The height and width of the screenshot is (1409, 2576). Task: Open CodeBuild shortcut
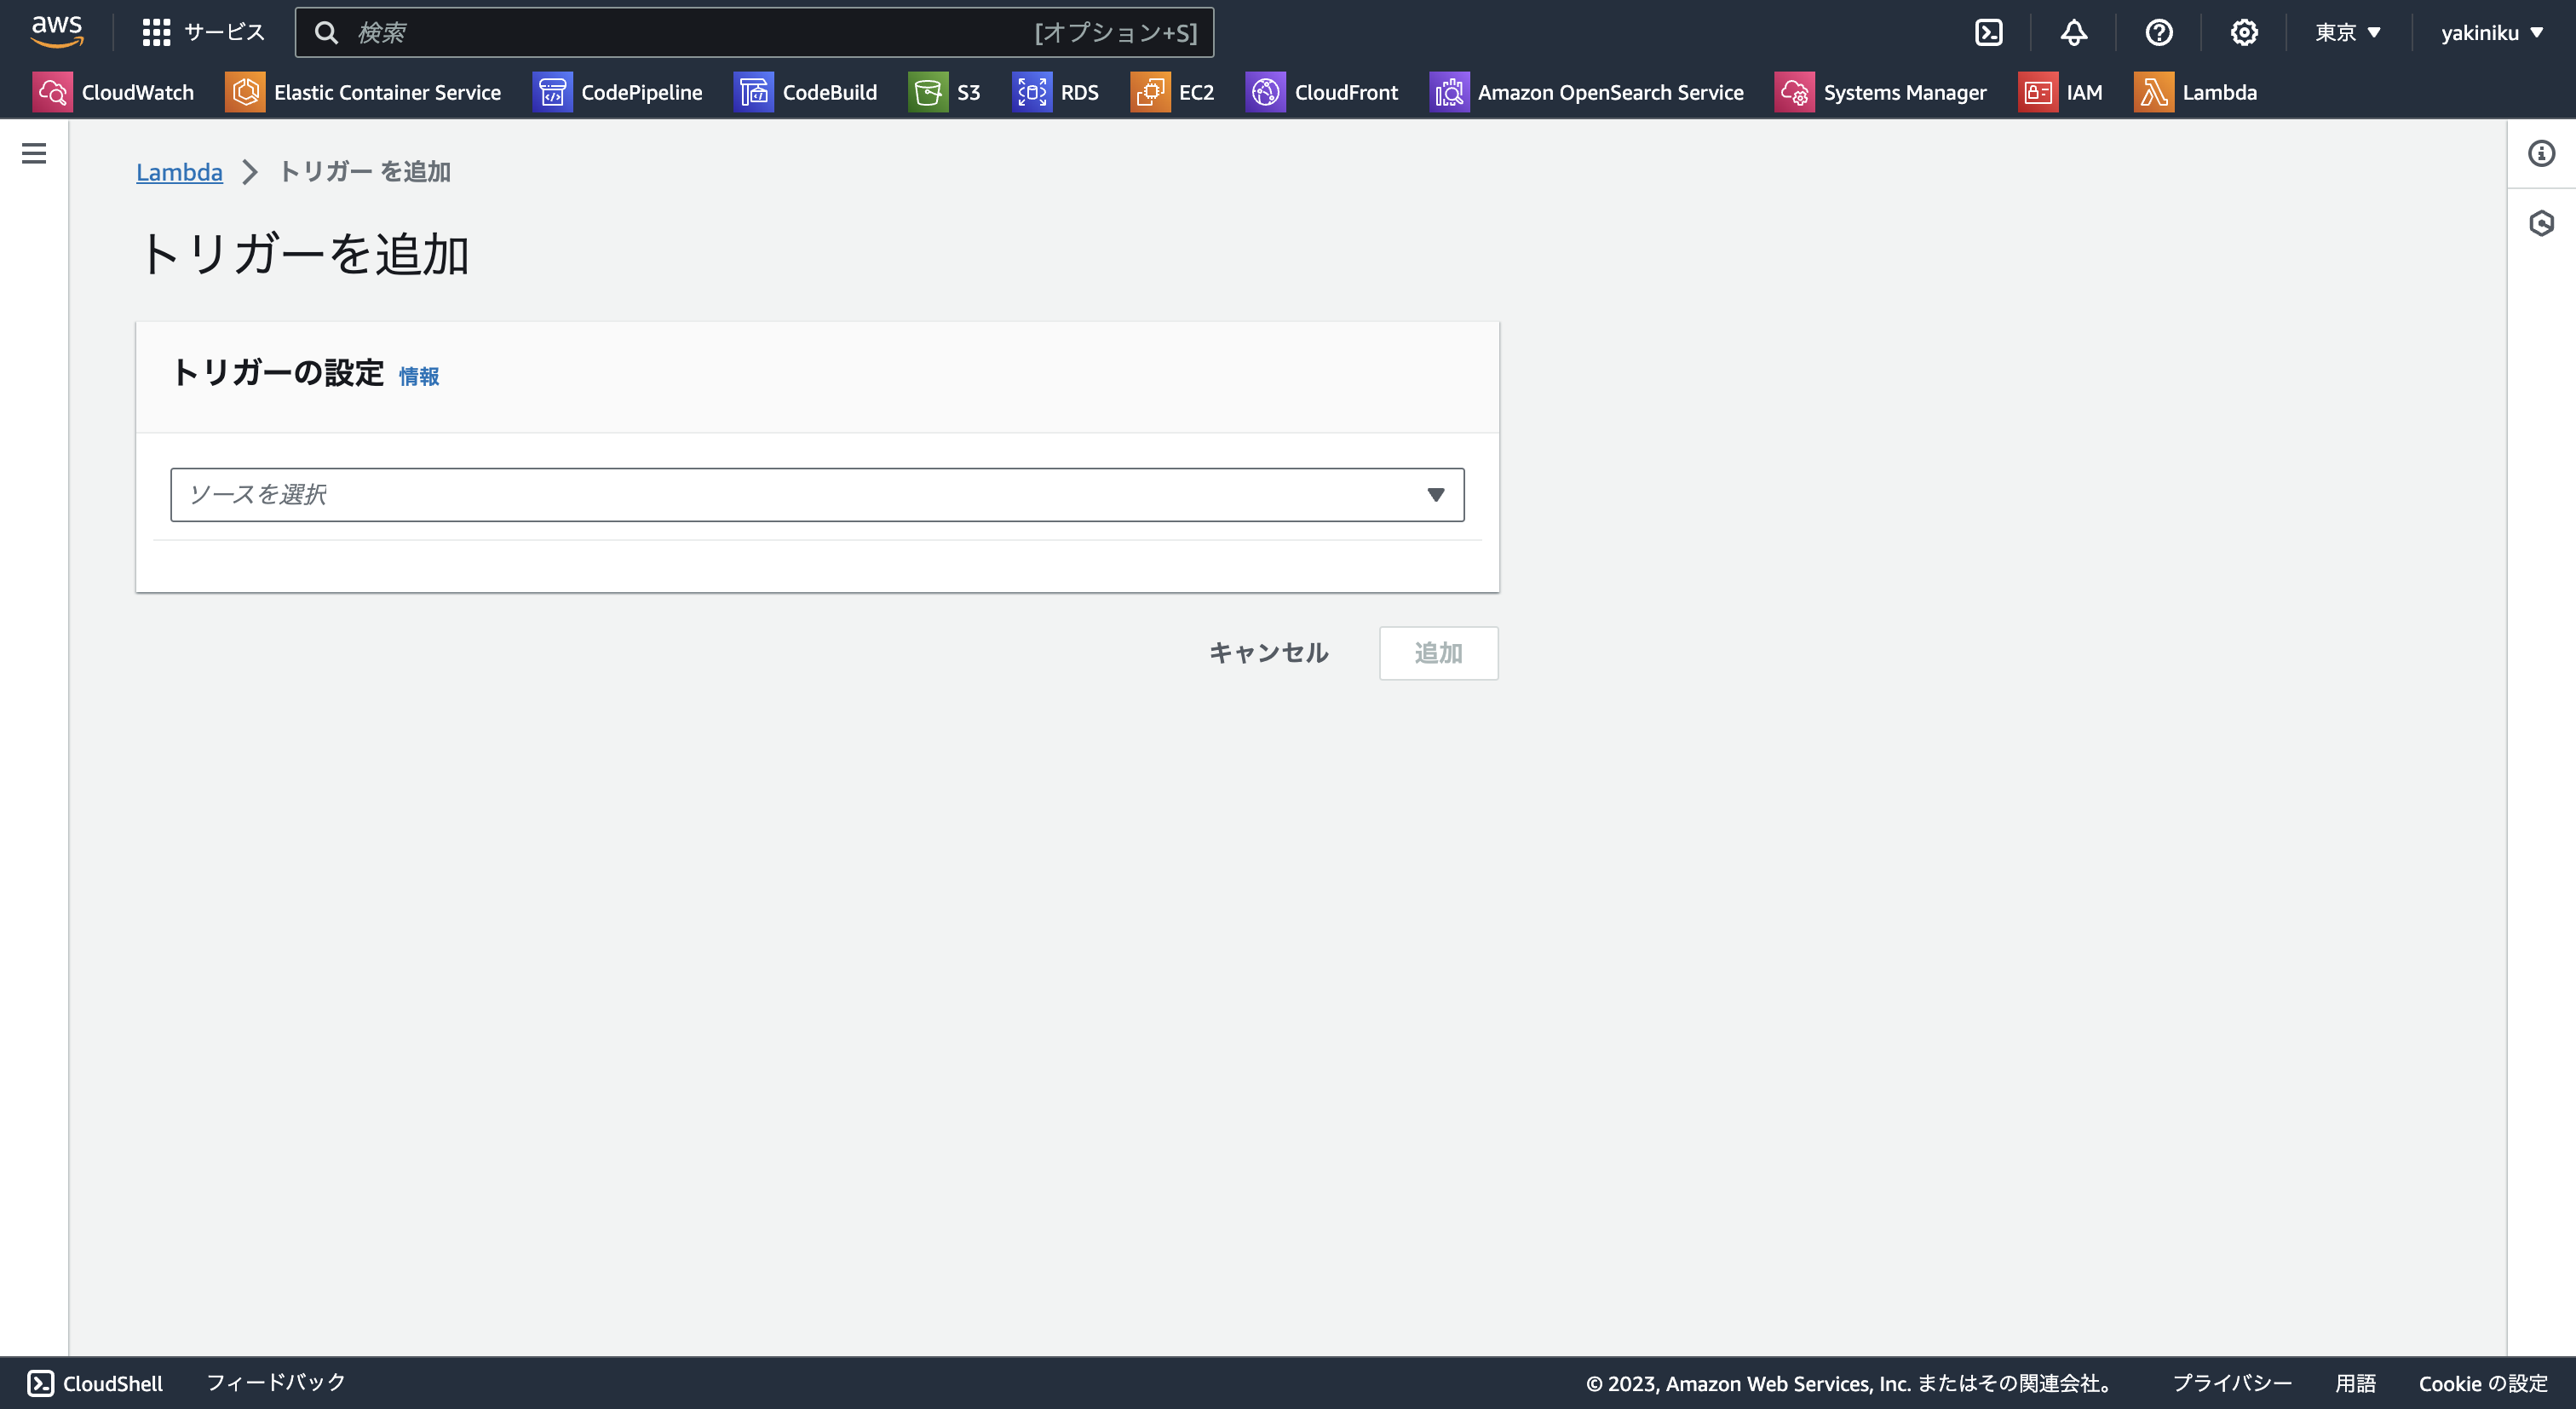click(x=805, y=92)
